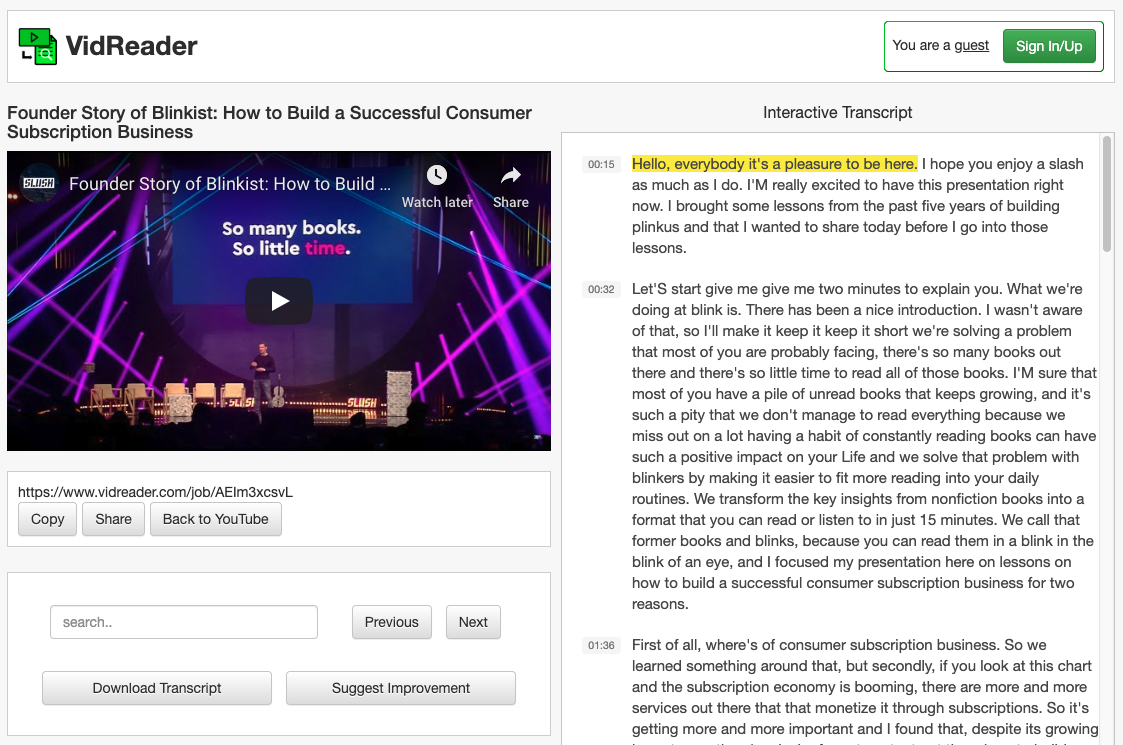Viewport: 1123px width, 745px height.
Task: Copy the job URL
Action: click(47, 519)
